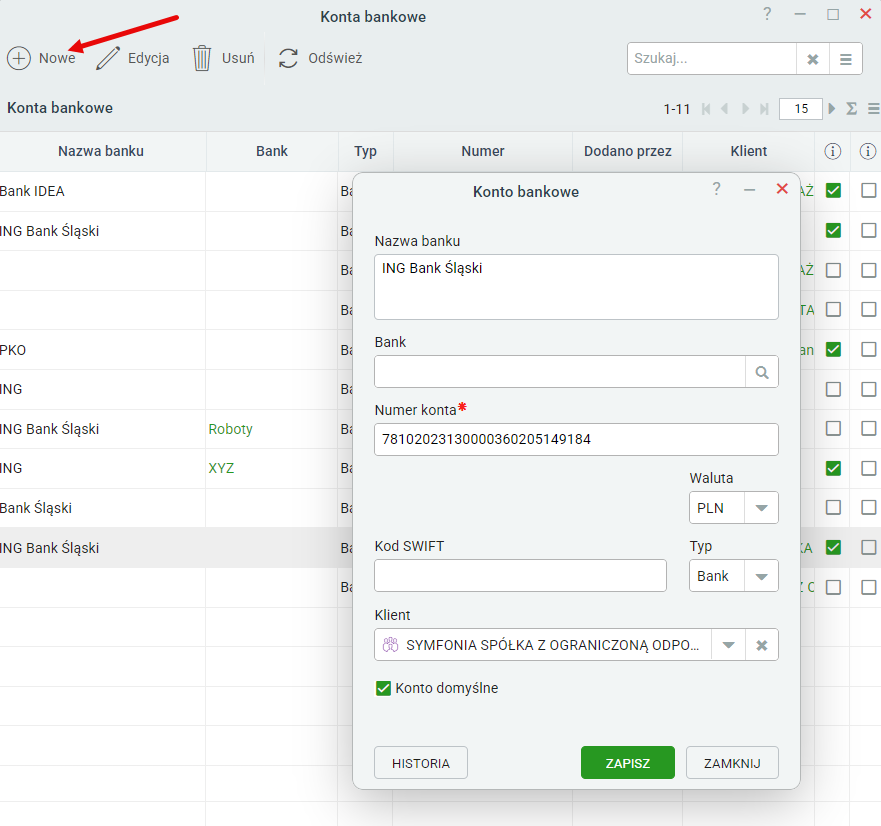Go to first page of Konta bankowe list
881x826 pixels.
[706, 108]
